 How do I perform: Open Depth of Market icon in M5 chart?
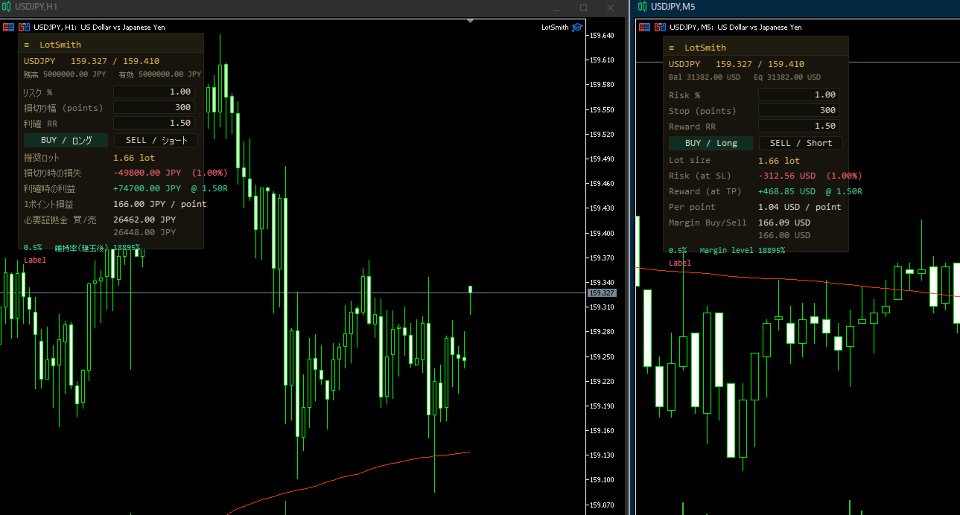[x=661, y=27]
